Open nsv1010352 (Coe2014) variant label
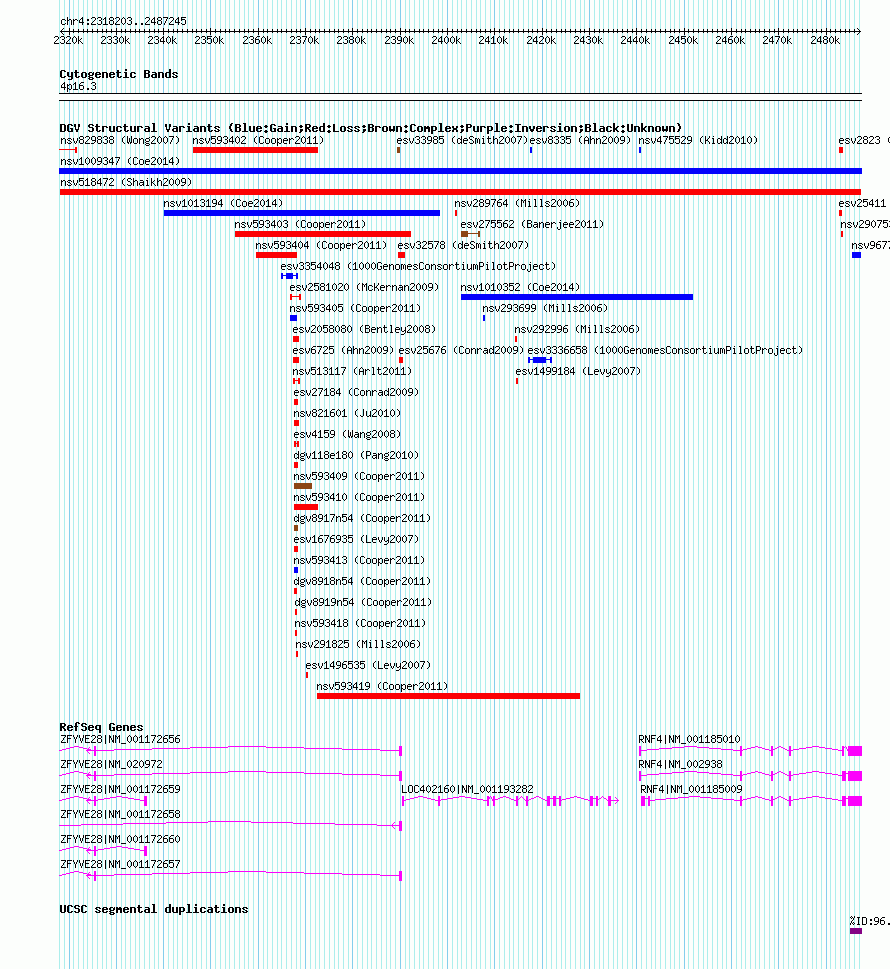This screenshot has width=890, height=969. click(x=520, y=287)
